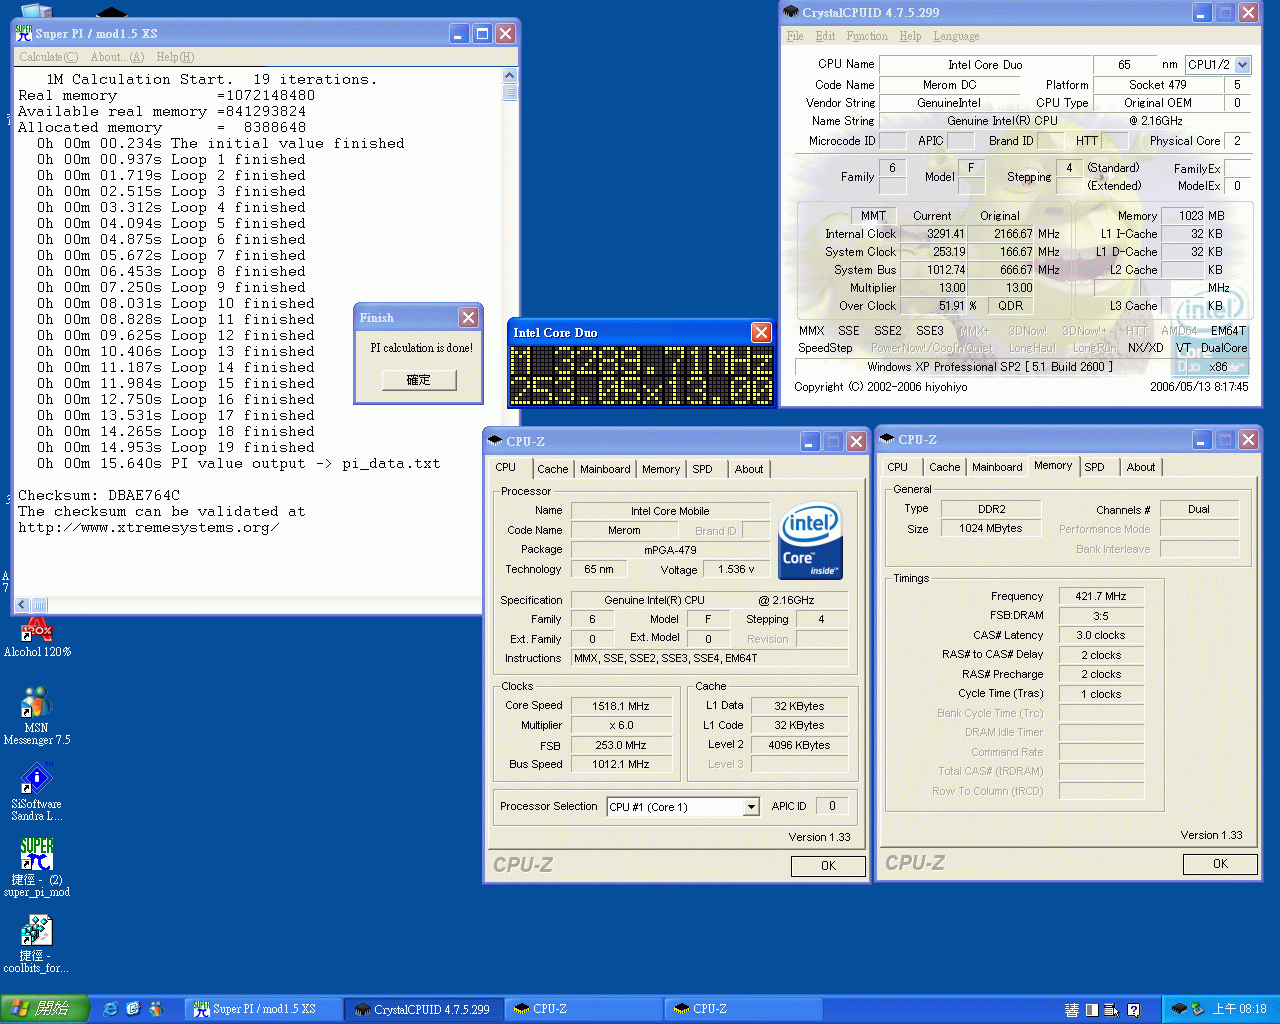The width and height of the screenshot is (1280, 1024).
Task: Open SiSoftware Sandra desktop shortcut
Action: pyautogui.click(x=37, y=791)
